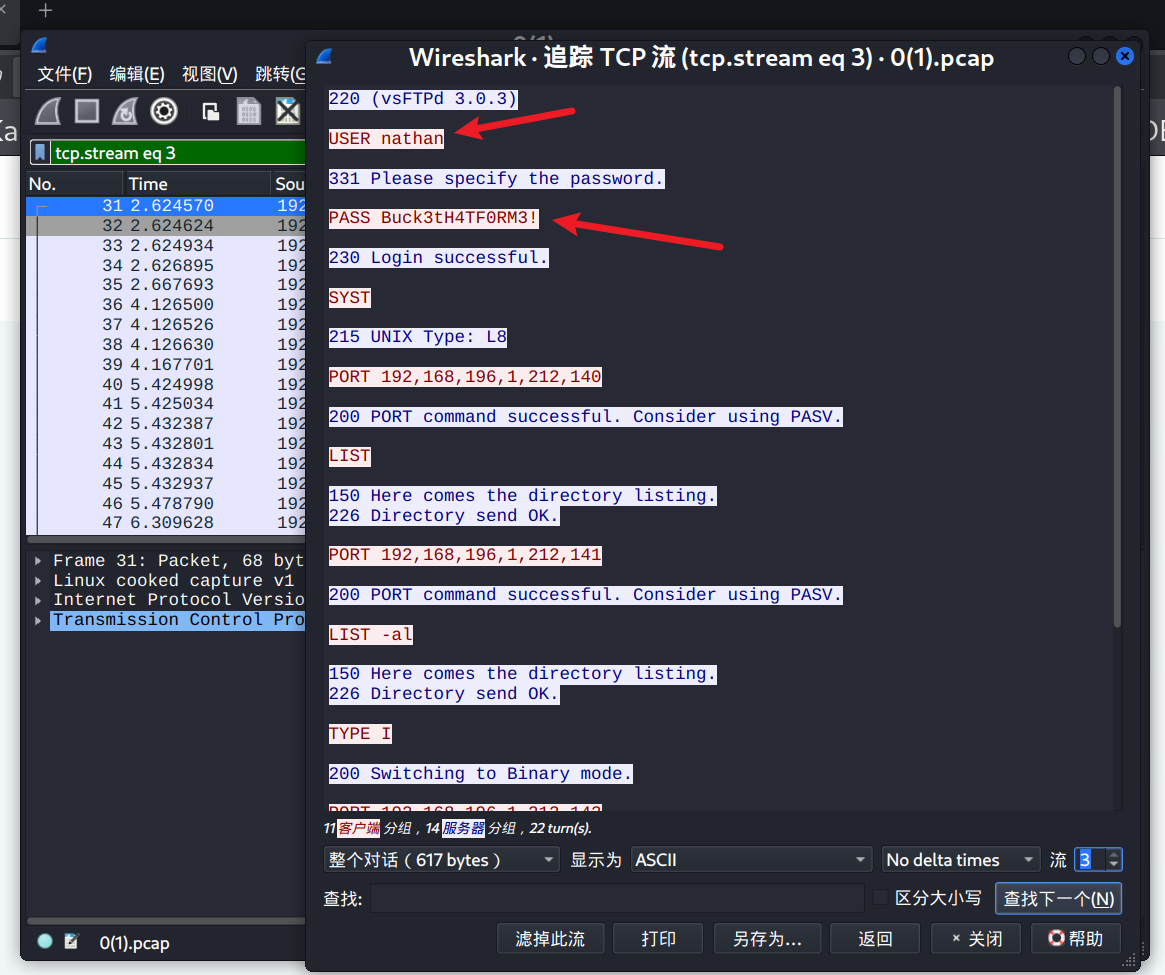Click the save capture file binary icon
Viewport: 1165px width, 975px height.
pos(249,111)
